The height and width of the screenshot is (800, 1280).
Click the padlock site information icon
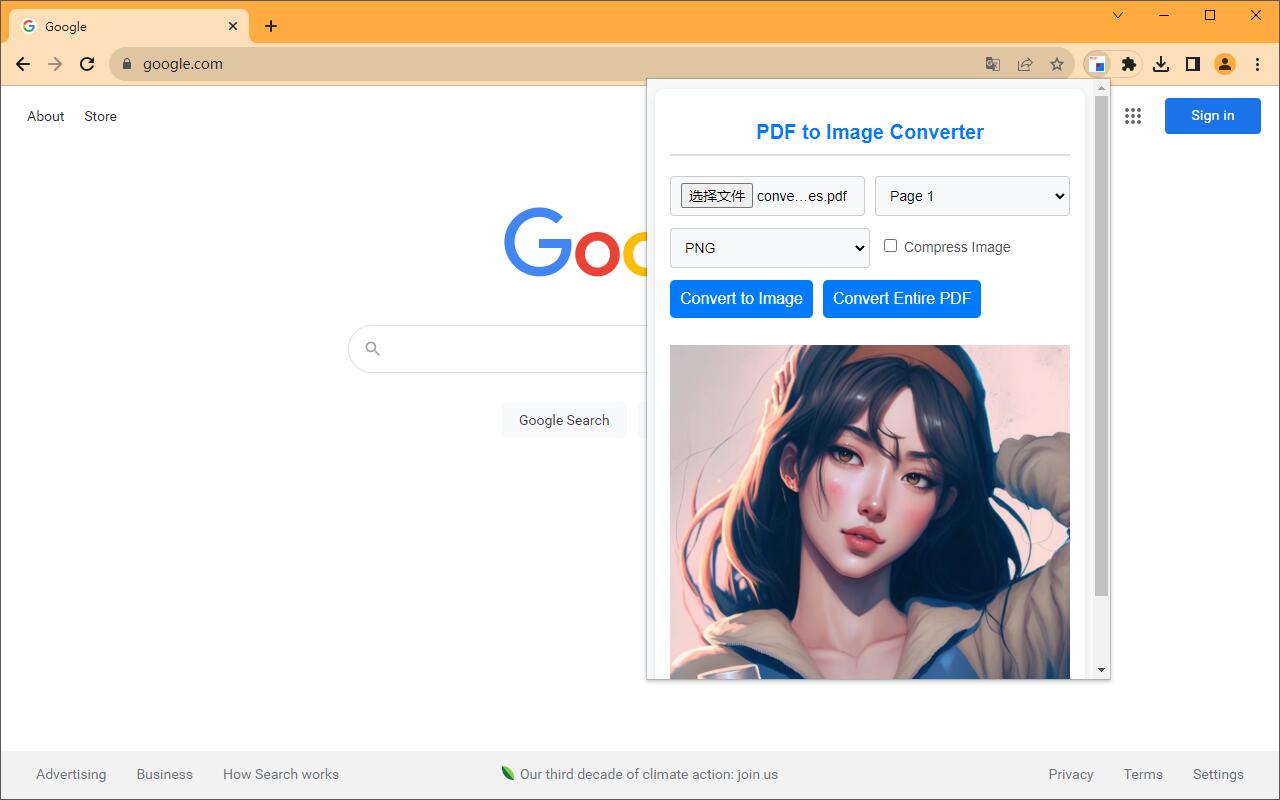pos(126,63)
